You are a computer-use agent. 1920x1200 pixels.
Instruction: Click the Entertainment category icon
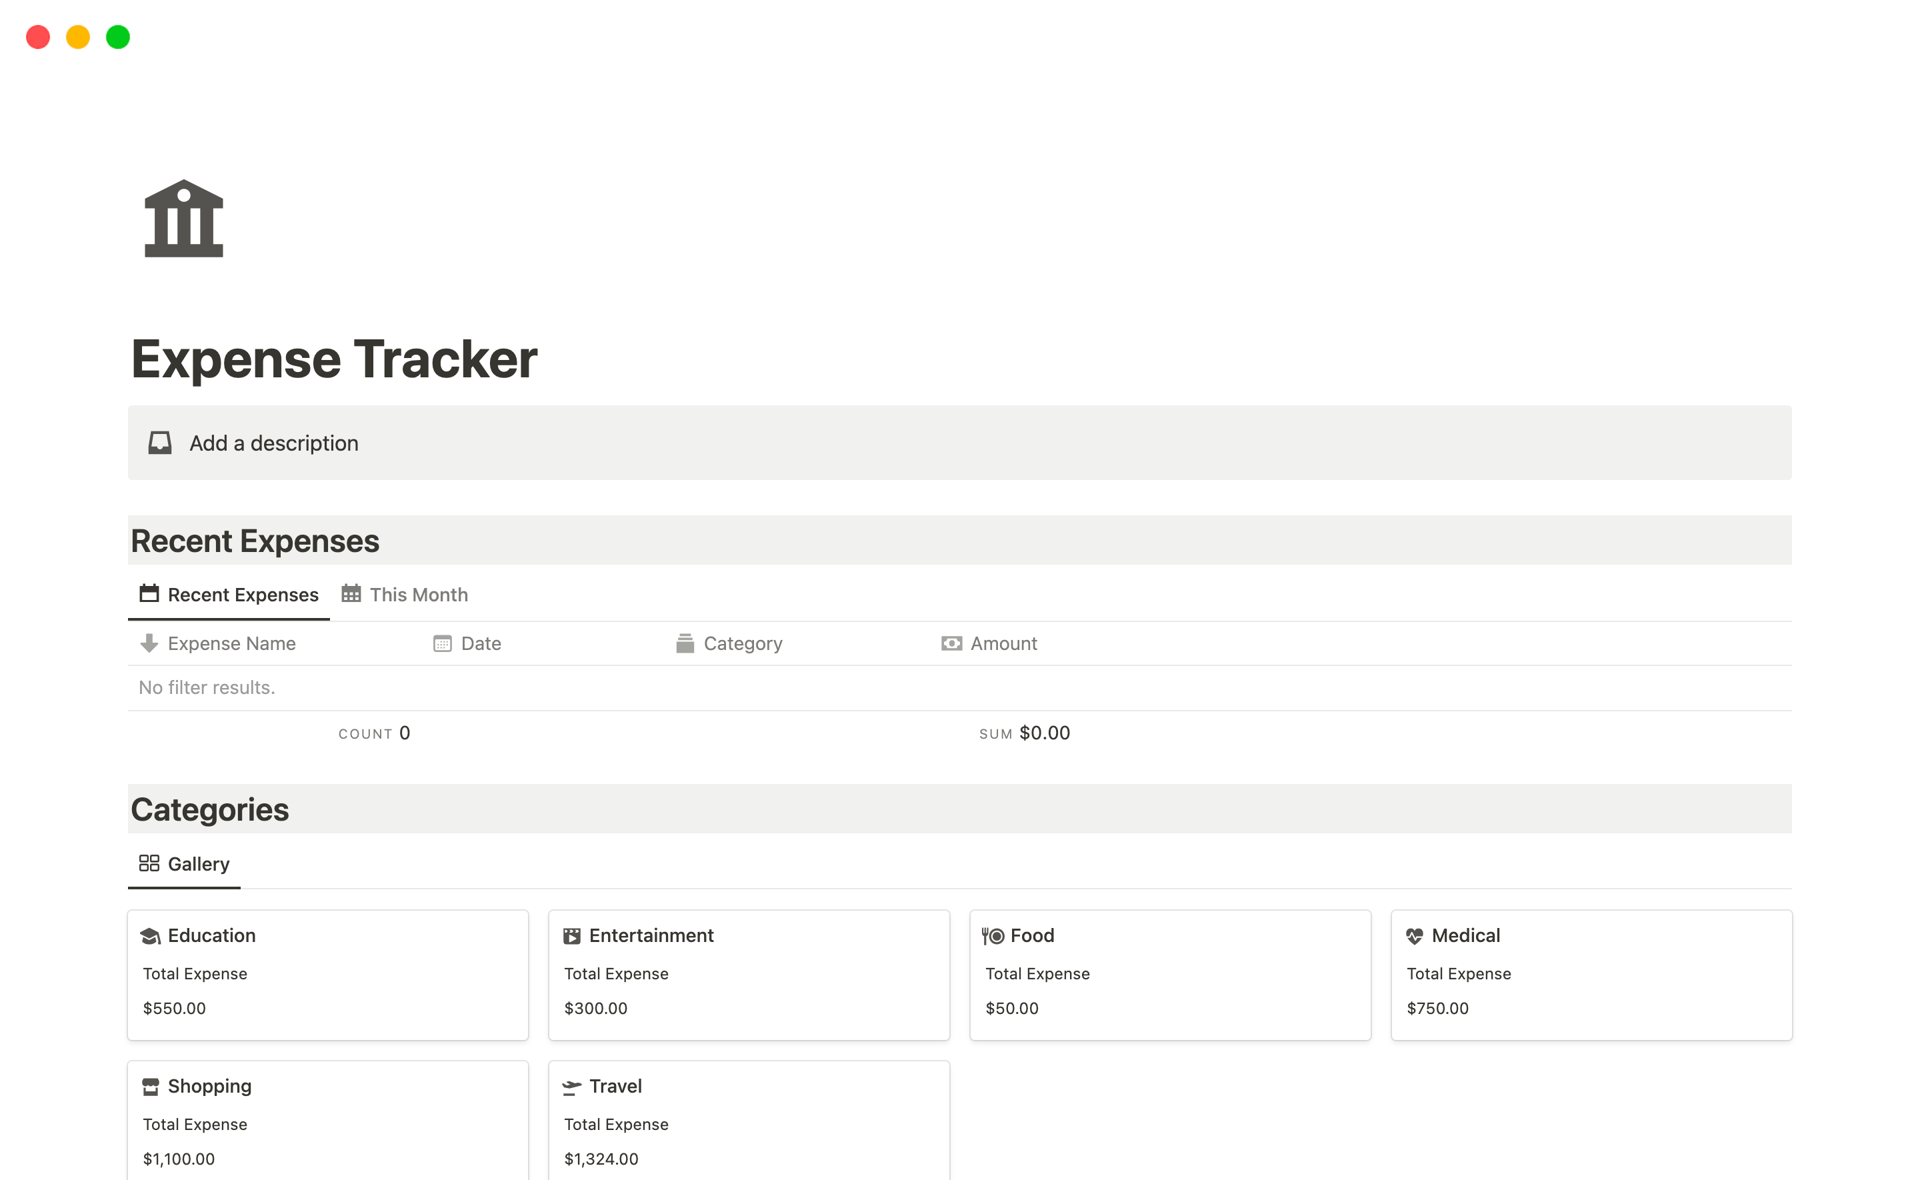coord(571,935)
